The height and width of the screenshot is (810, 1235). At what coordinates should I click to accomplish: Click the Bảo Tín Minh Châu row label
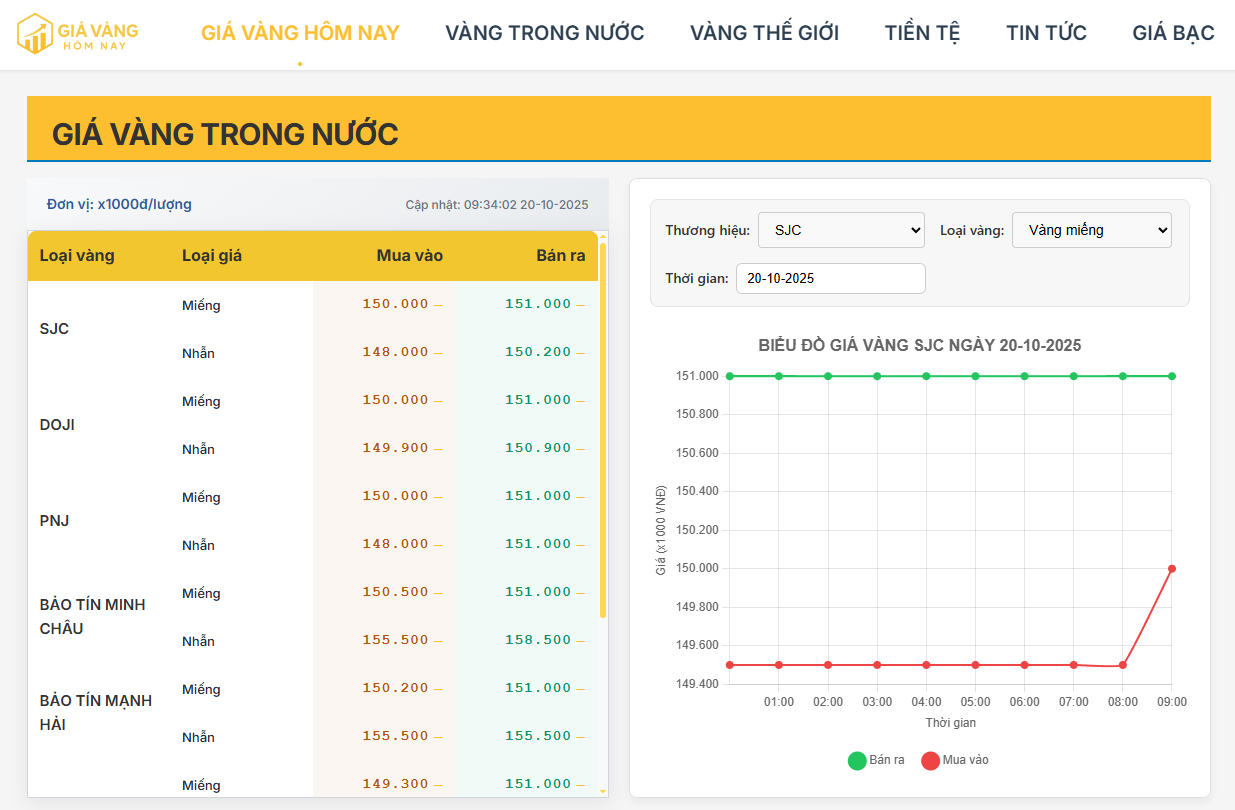click(x=92, y=617)
